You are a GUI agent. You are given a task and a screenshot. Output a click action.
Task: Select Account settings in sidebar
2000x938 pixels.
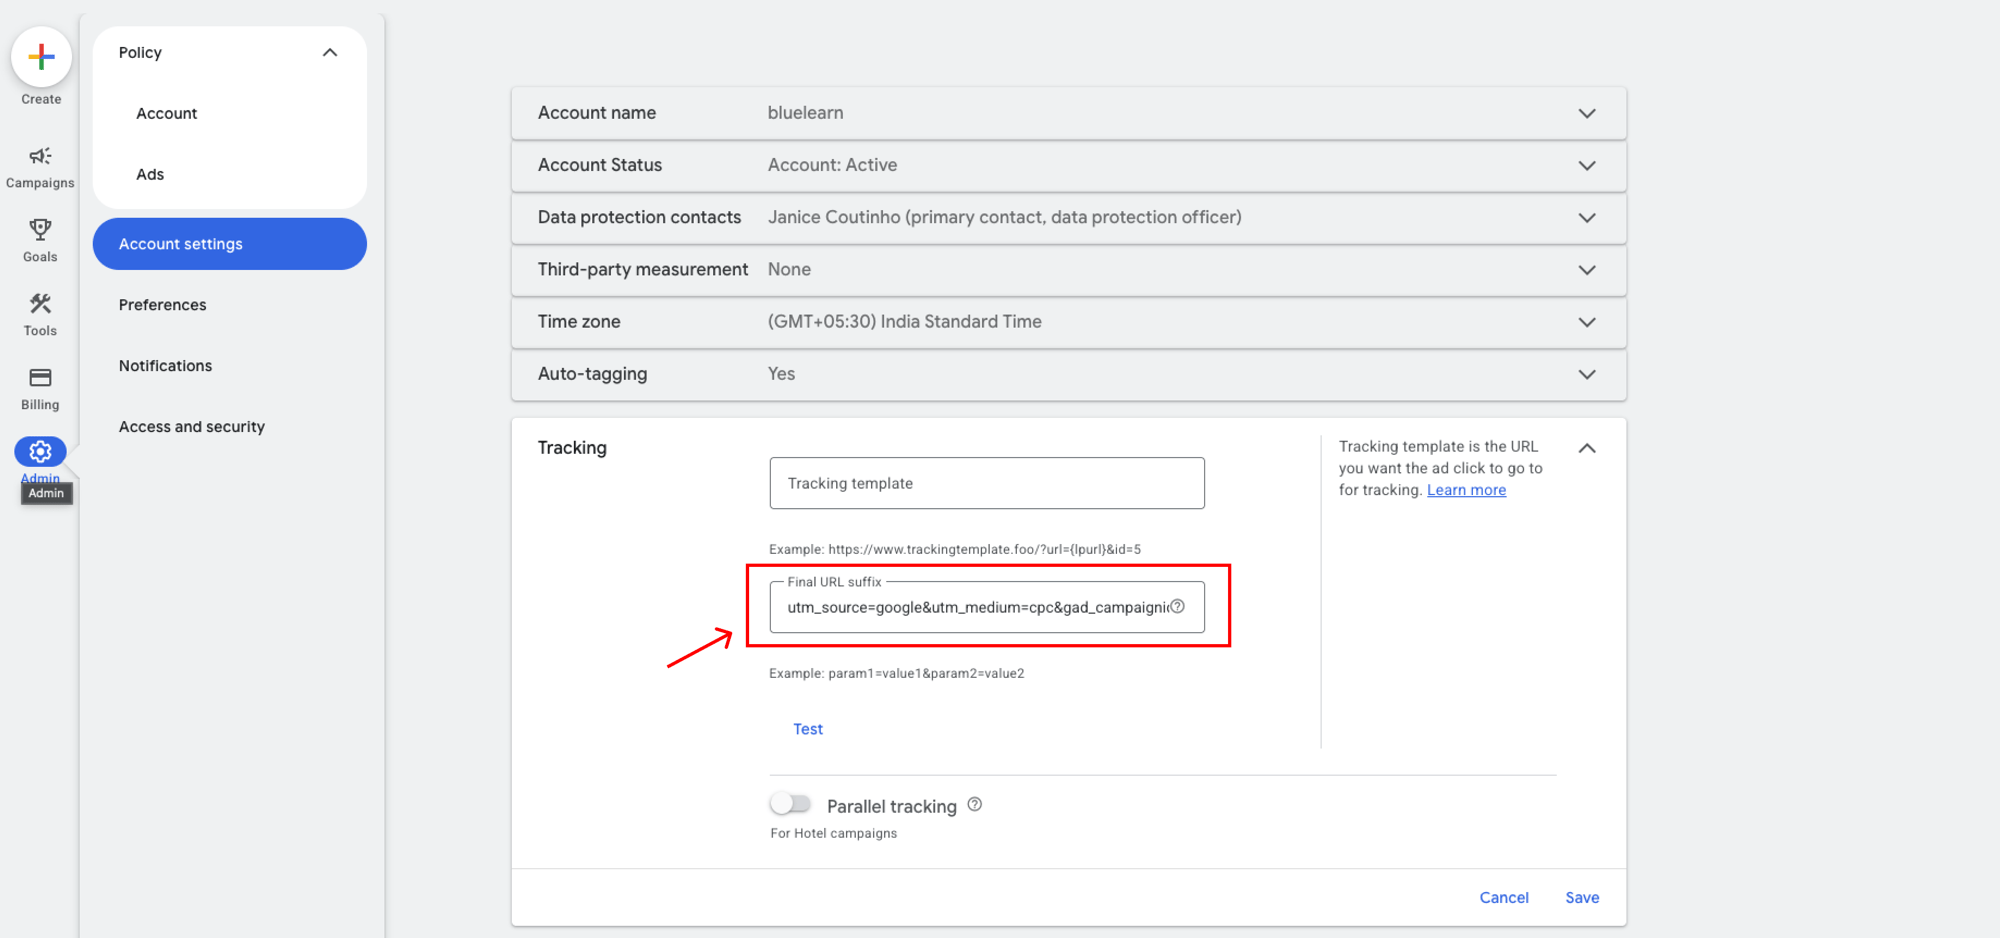(x=230, y=244)
